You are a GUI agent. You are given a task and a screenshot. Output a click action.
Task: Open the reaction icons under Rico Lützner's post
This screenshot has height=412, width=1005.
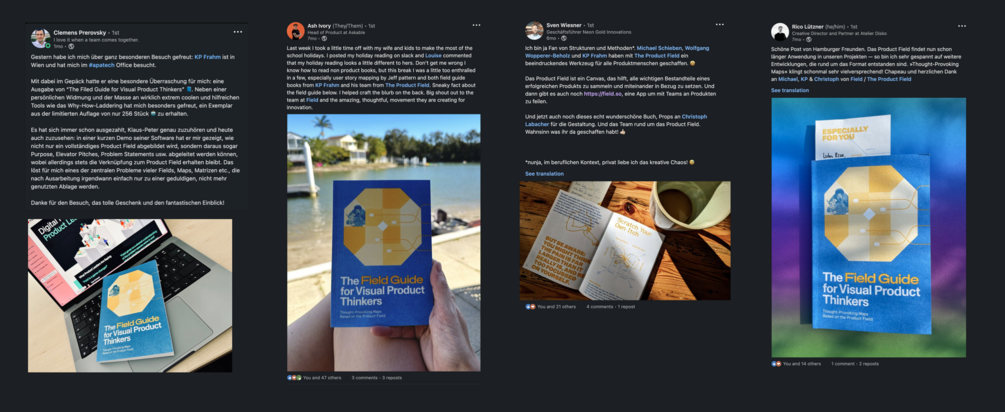click(775, 364)
